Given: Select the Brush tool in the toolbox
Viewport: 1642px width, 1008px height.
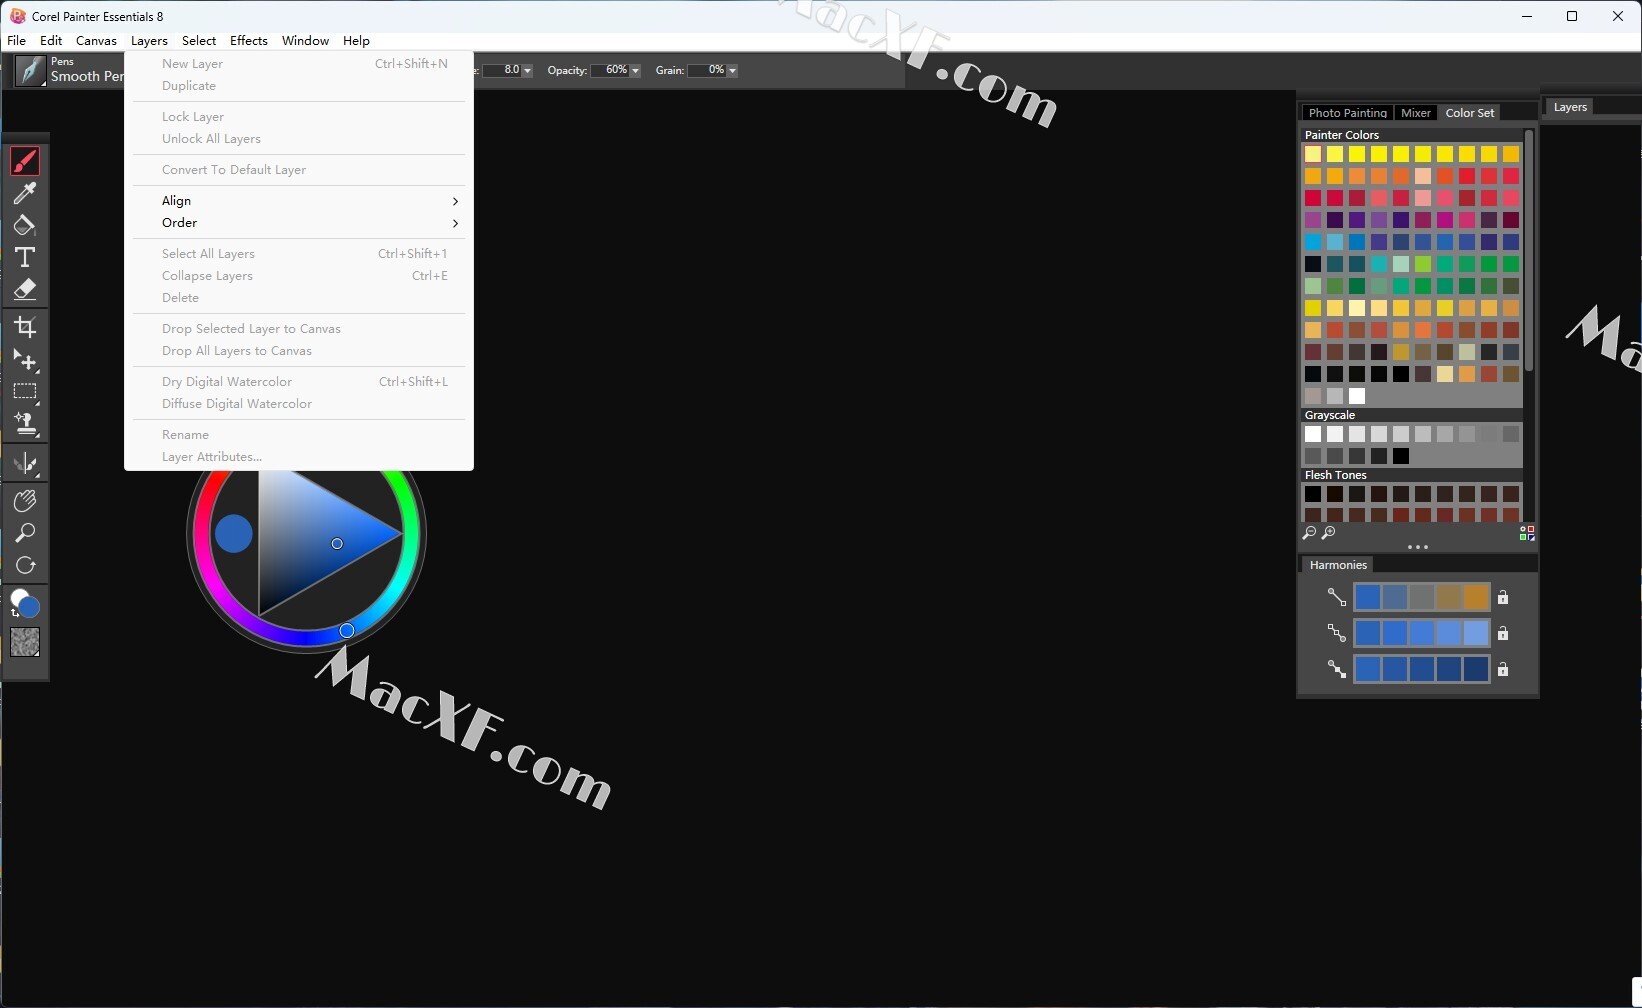Looking at the screenshot, I should pyautogui.click(x=25, y=161).
